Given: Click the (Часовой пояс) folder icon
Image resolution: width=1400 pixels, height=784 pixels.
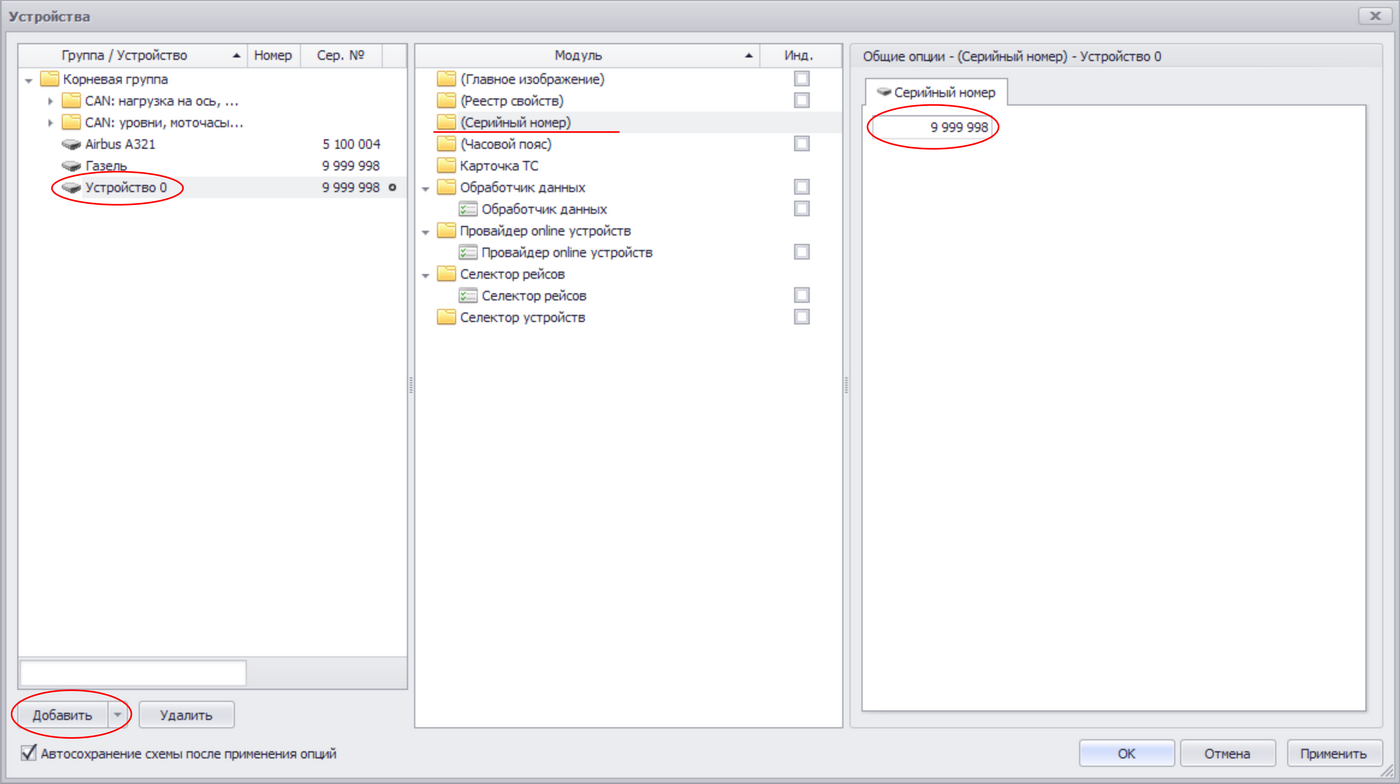Looking at the screenshot, I should click(447, 144).
